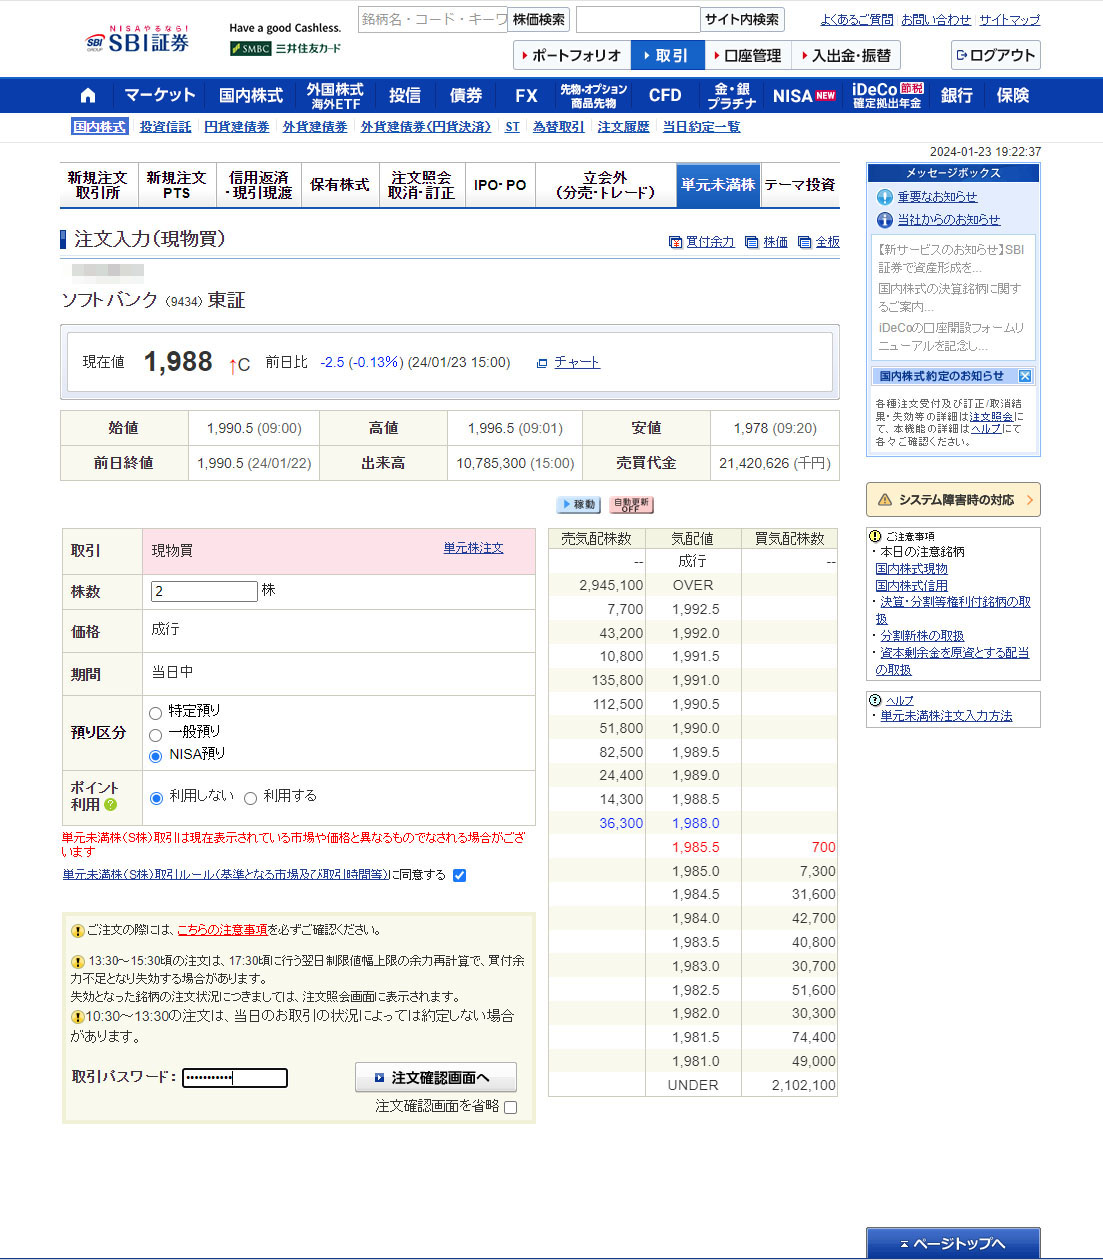Click the 注文確認画面へ button
The image size is (1103, 1260).
pos(436,1077)
